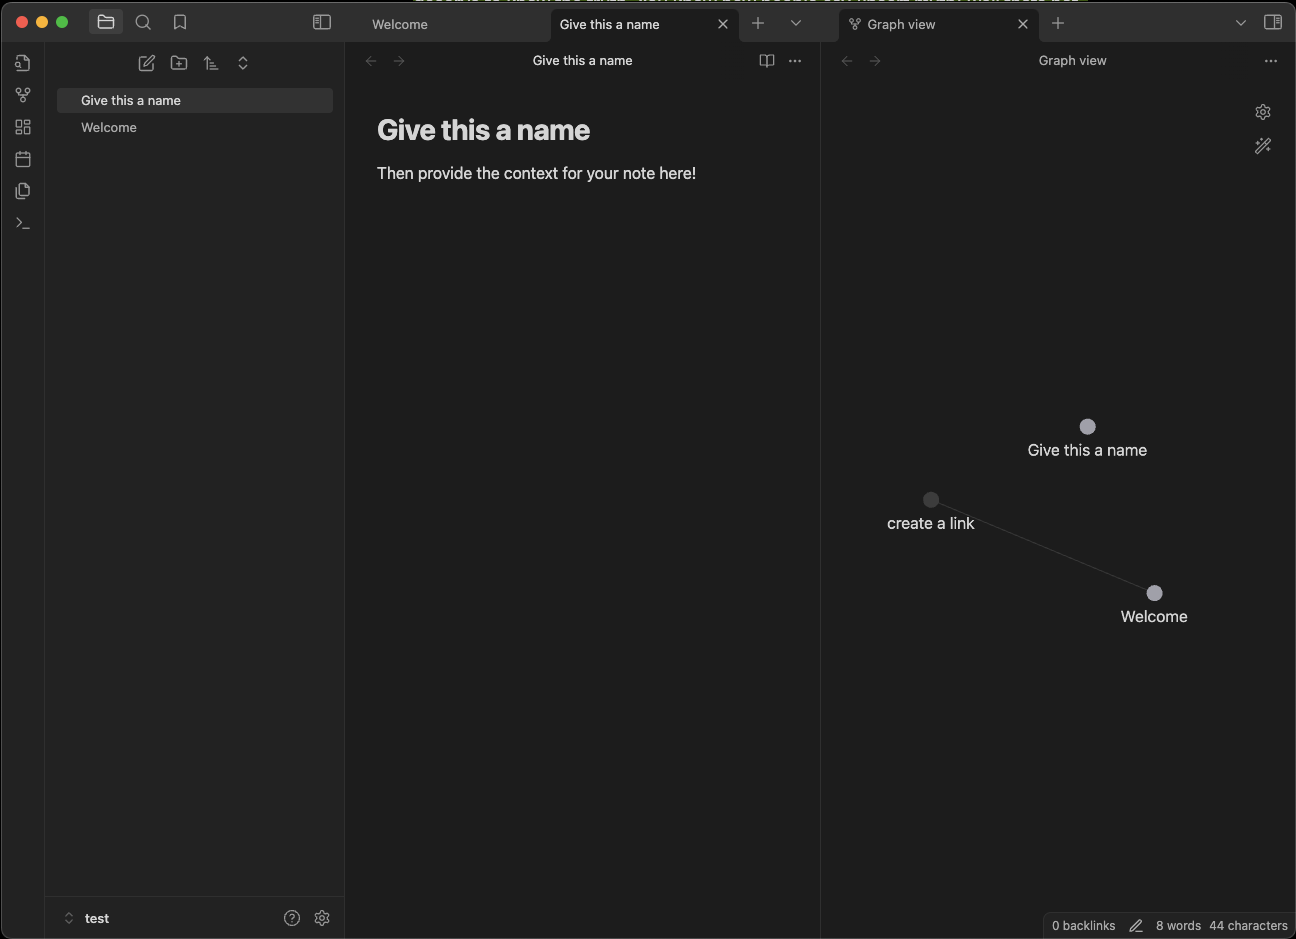The width and height of the screenshot is (1296, 939).
Task: Open the command palette terminal icon
Action: [23, 223]
